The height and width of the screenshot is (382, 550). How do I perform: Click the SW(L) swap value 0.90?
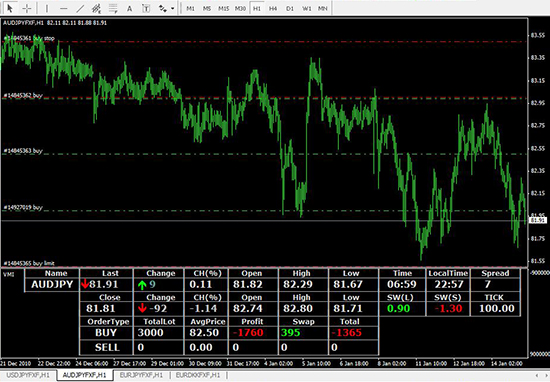point(399,308)
